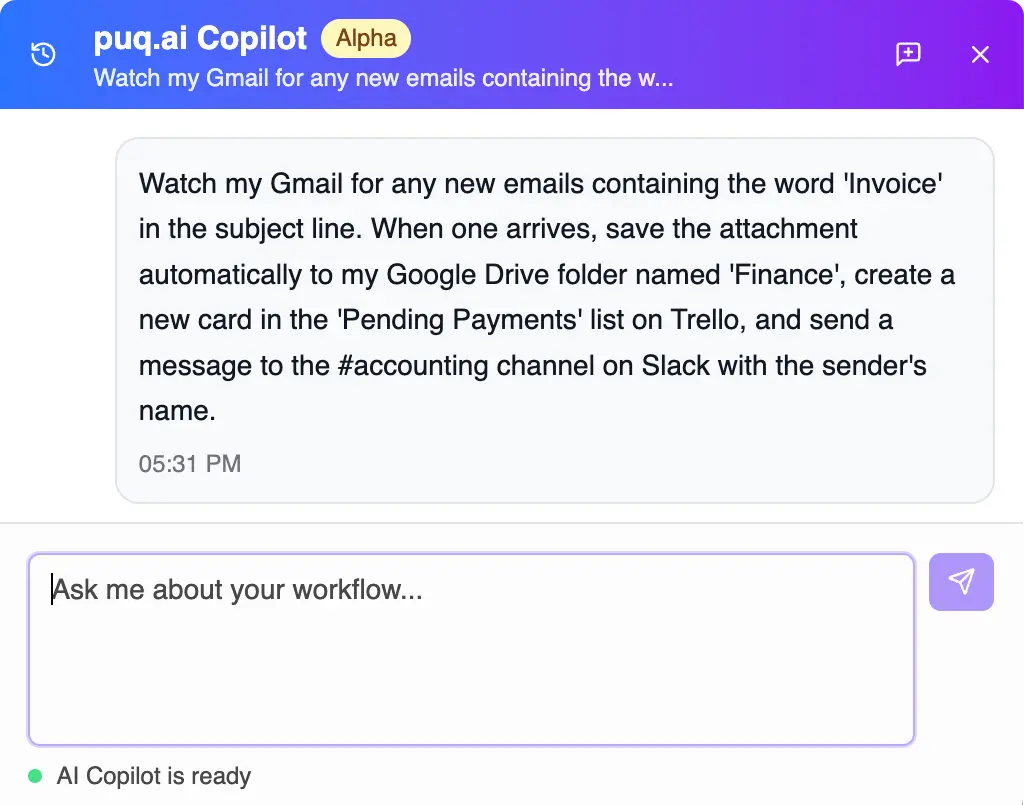Viewport: 1024px width, 805px height.
Task: Click the Alpha badge next to the title
Action: (x=366, y=38)
